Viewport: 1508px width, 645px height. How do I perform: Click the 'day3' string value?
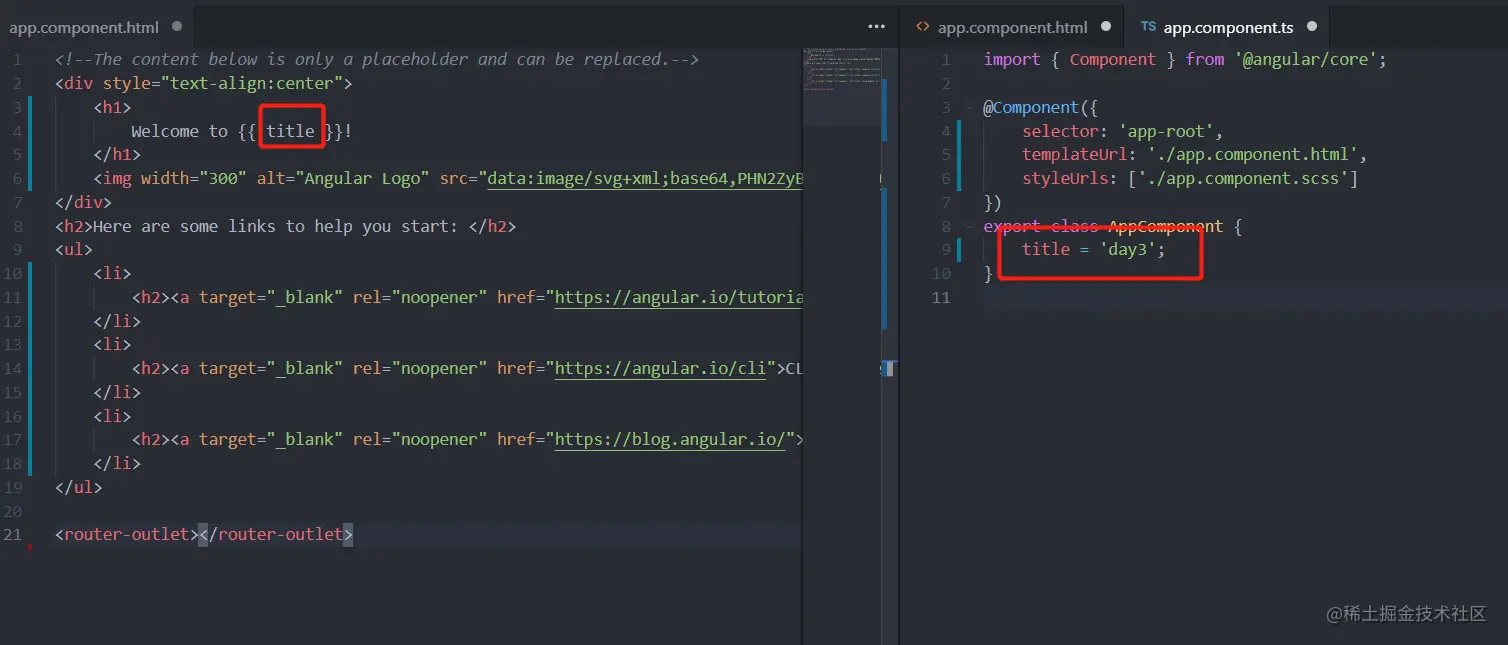click(x=1127, y=250)
